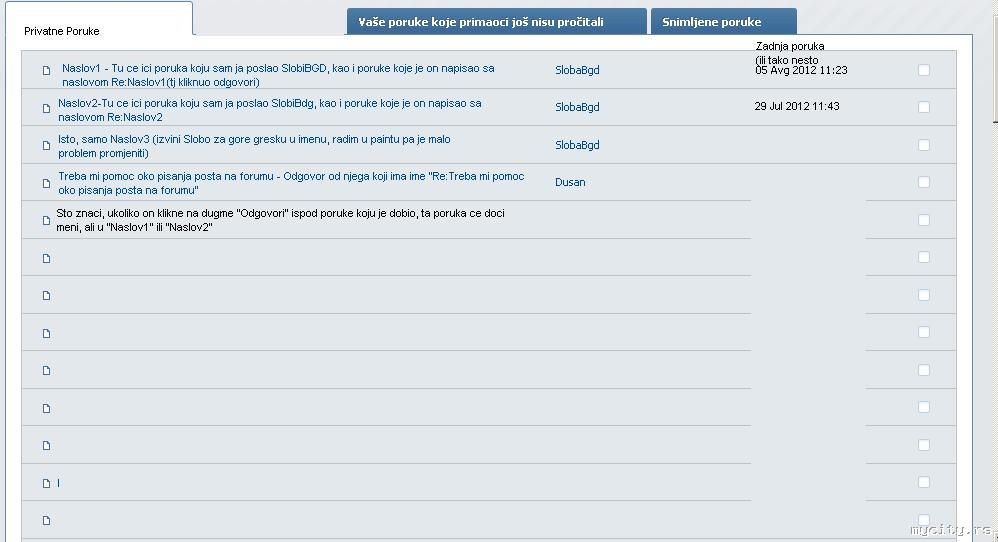998x542 pixels.
Task: Switch to the Snimljene poruke tab
Action: (723, 22)
